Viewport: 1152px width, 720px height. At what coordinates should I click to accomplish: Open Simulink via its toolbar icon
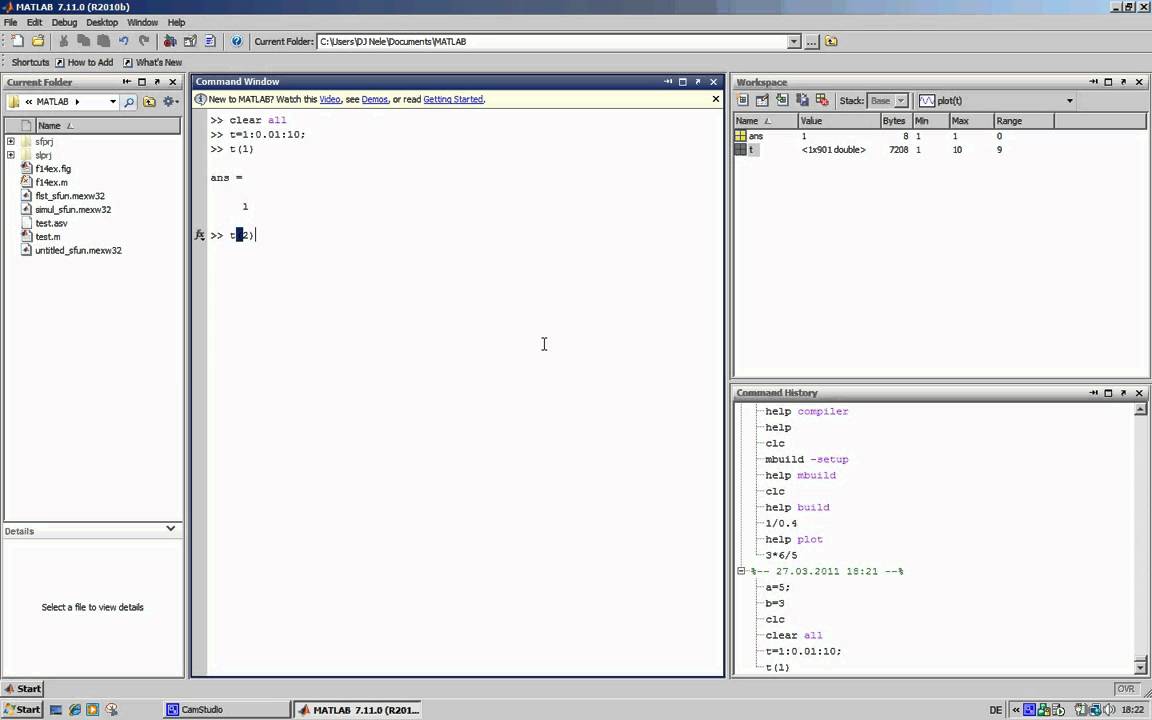tap(170, 41)
